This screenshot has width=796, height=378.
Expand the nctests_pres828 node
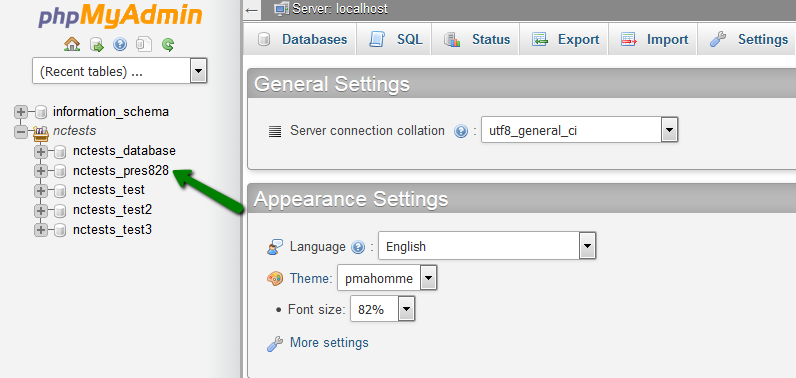coord(41,171)
